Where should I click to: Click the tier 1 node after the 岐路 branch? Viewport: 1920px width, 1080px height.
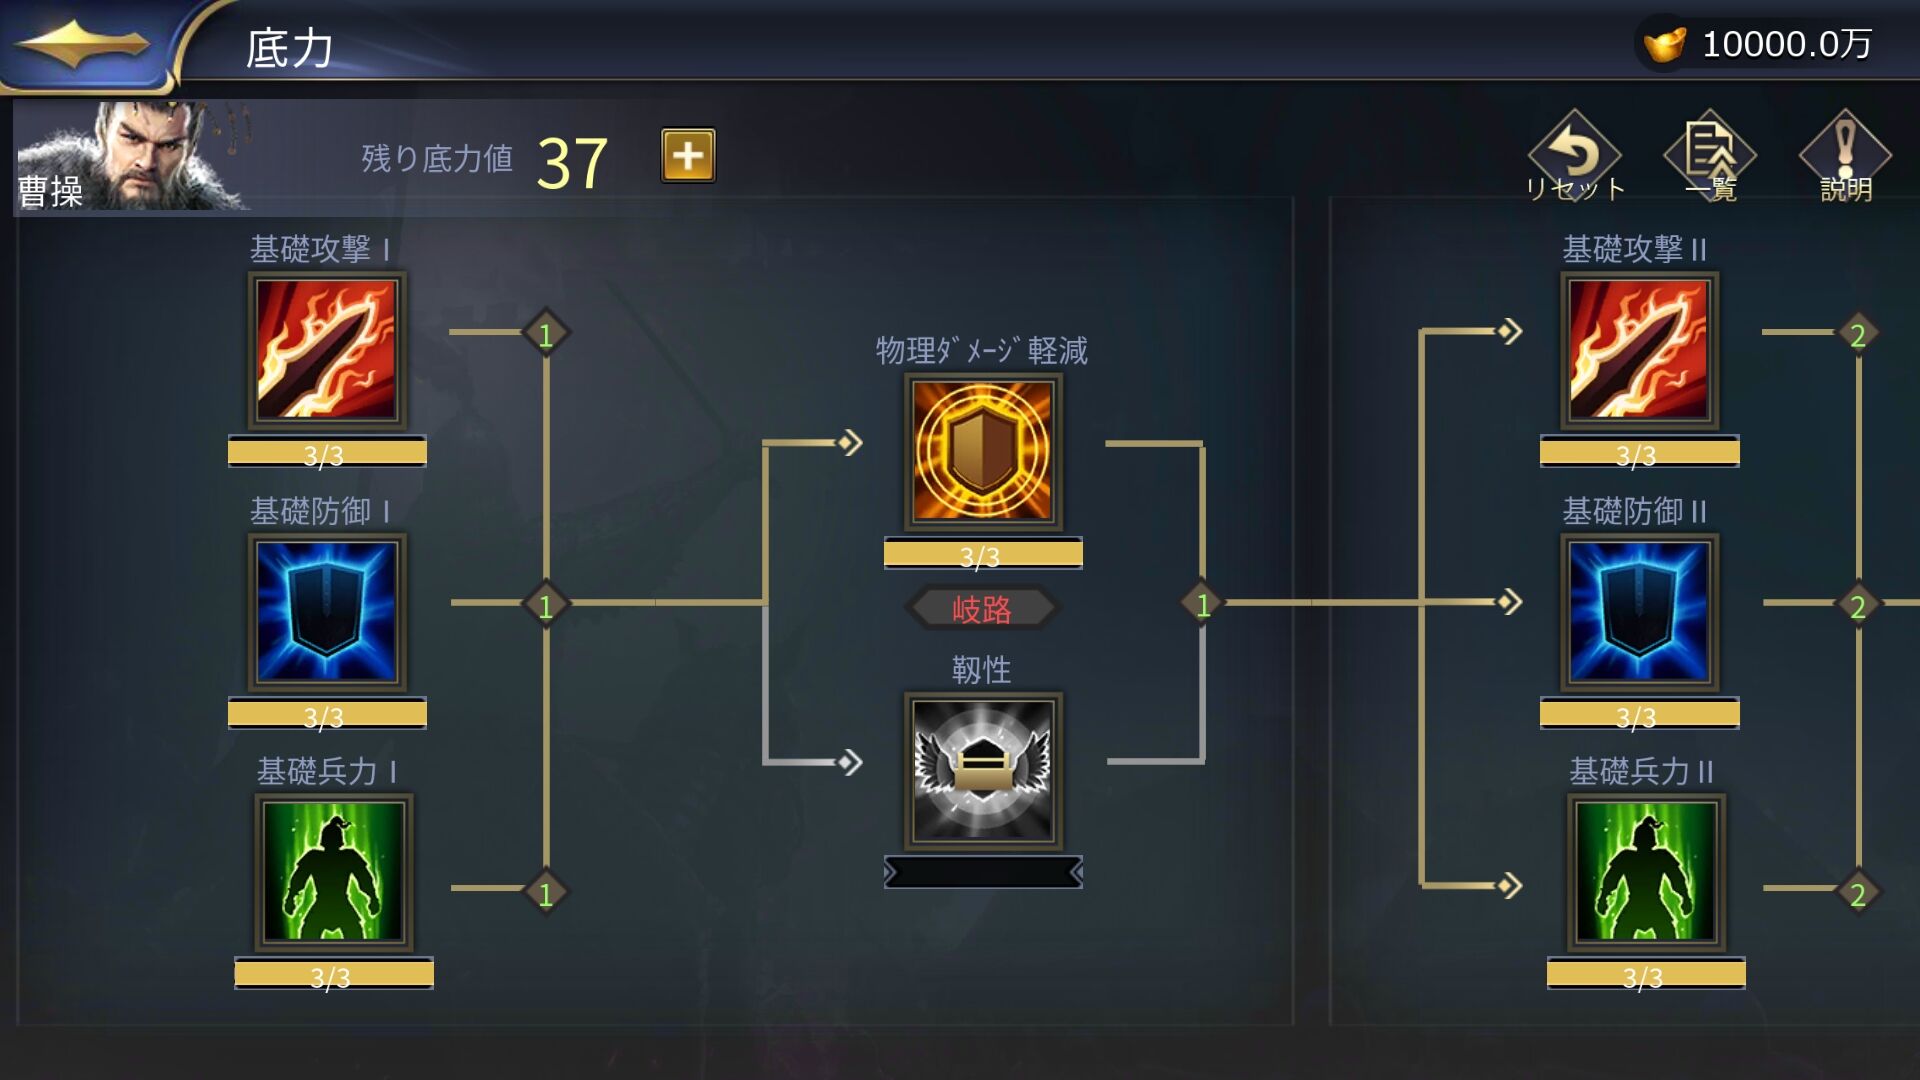point(1203,604)
